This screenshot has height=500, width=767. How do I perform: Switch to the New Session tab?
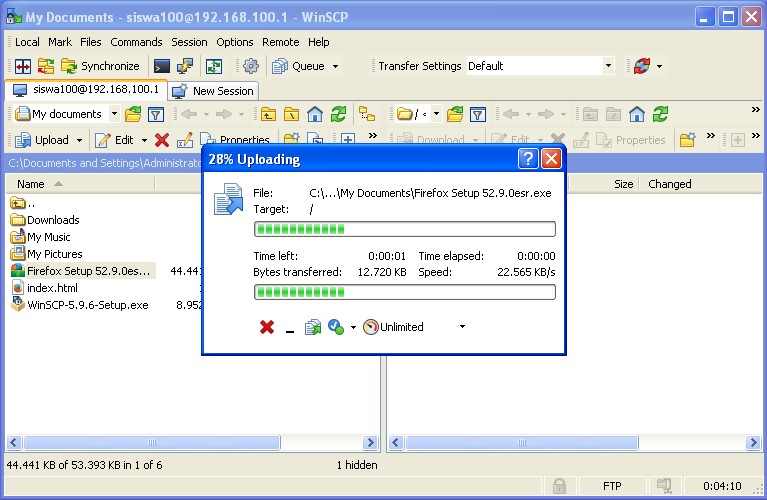214,90
